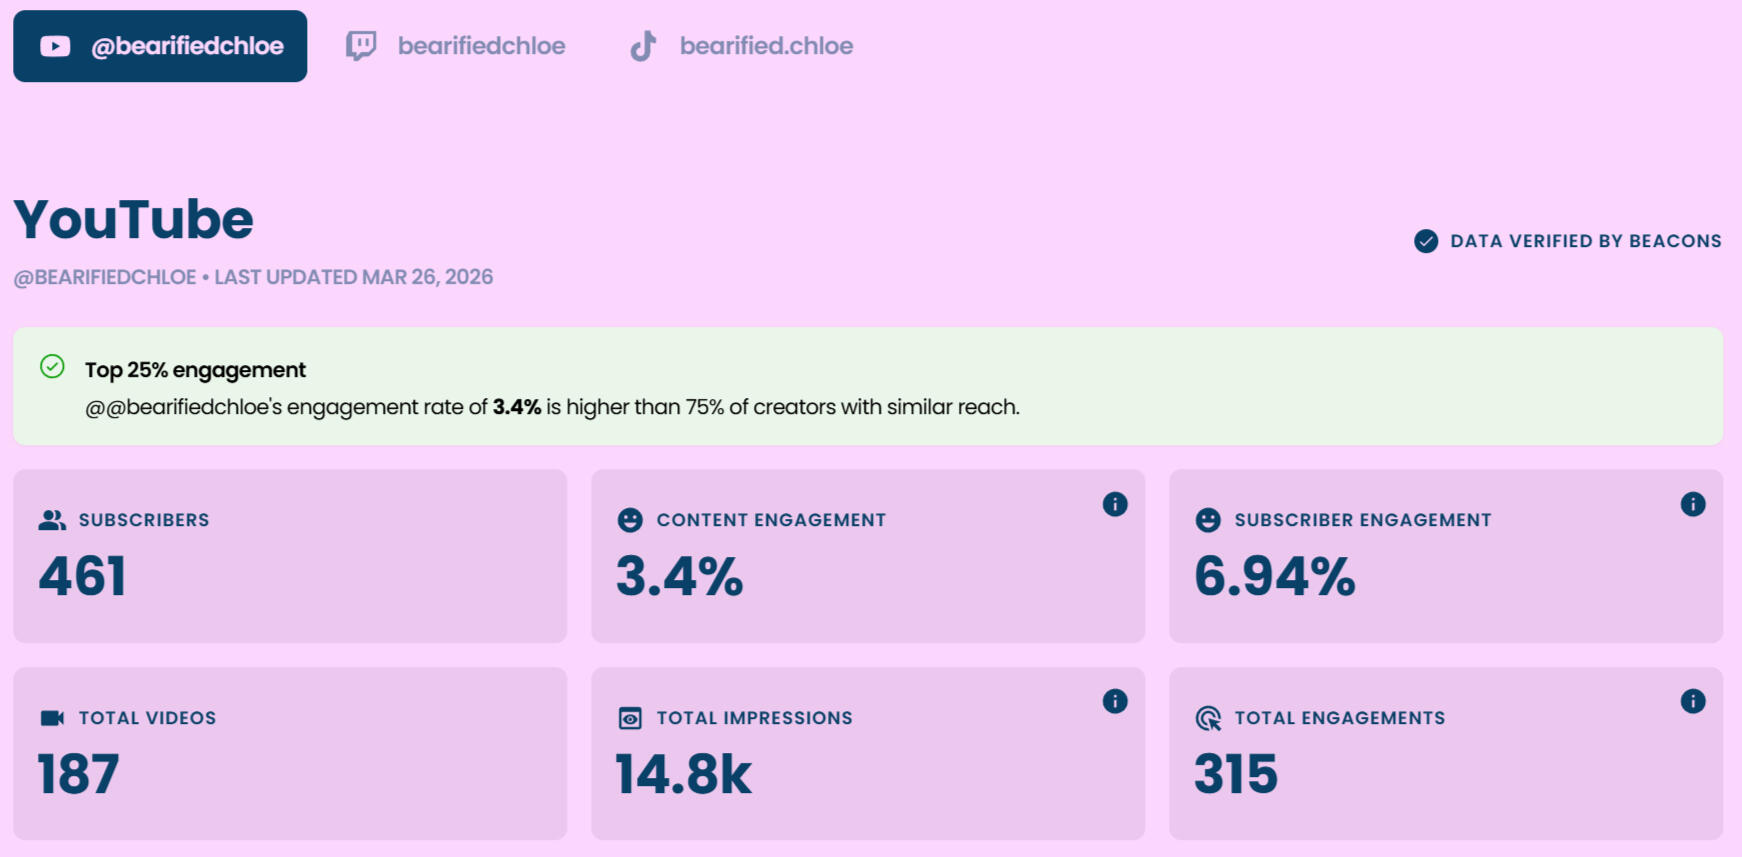Click Data Verified by Beacons text
Screen dimensions: 1742x857
pos(1585,241)
